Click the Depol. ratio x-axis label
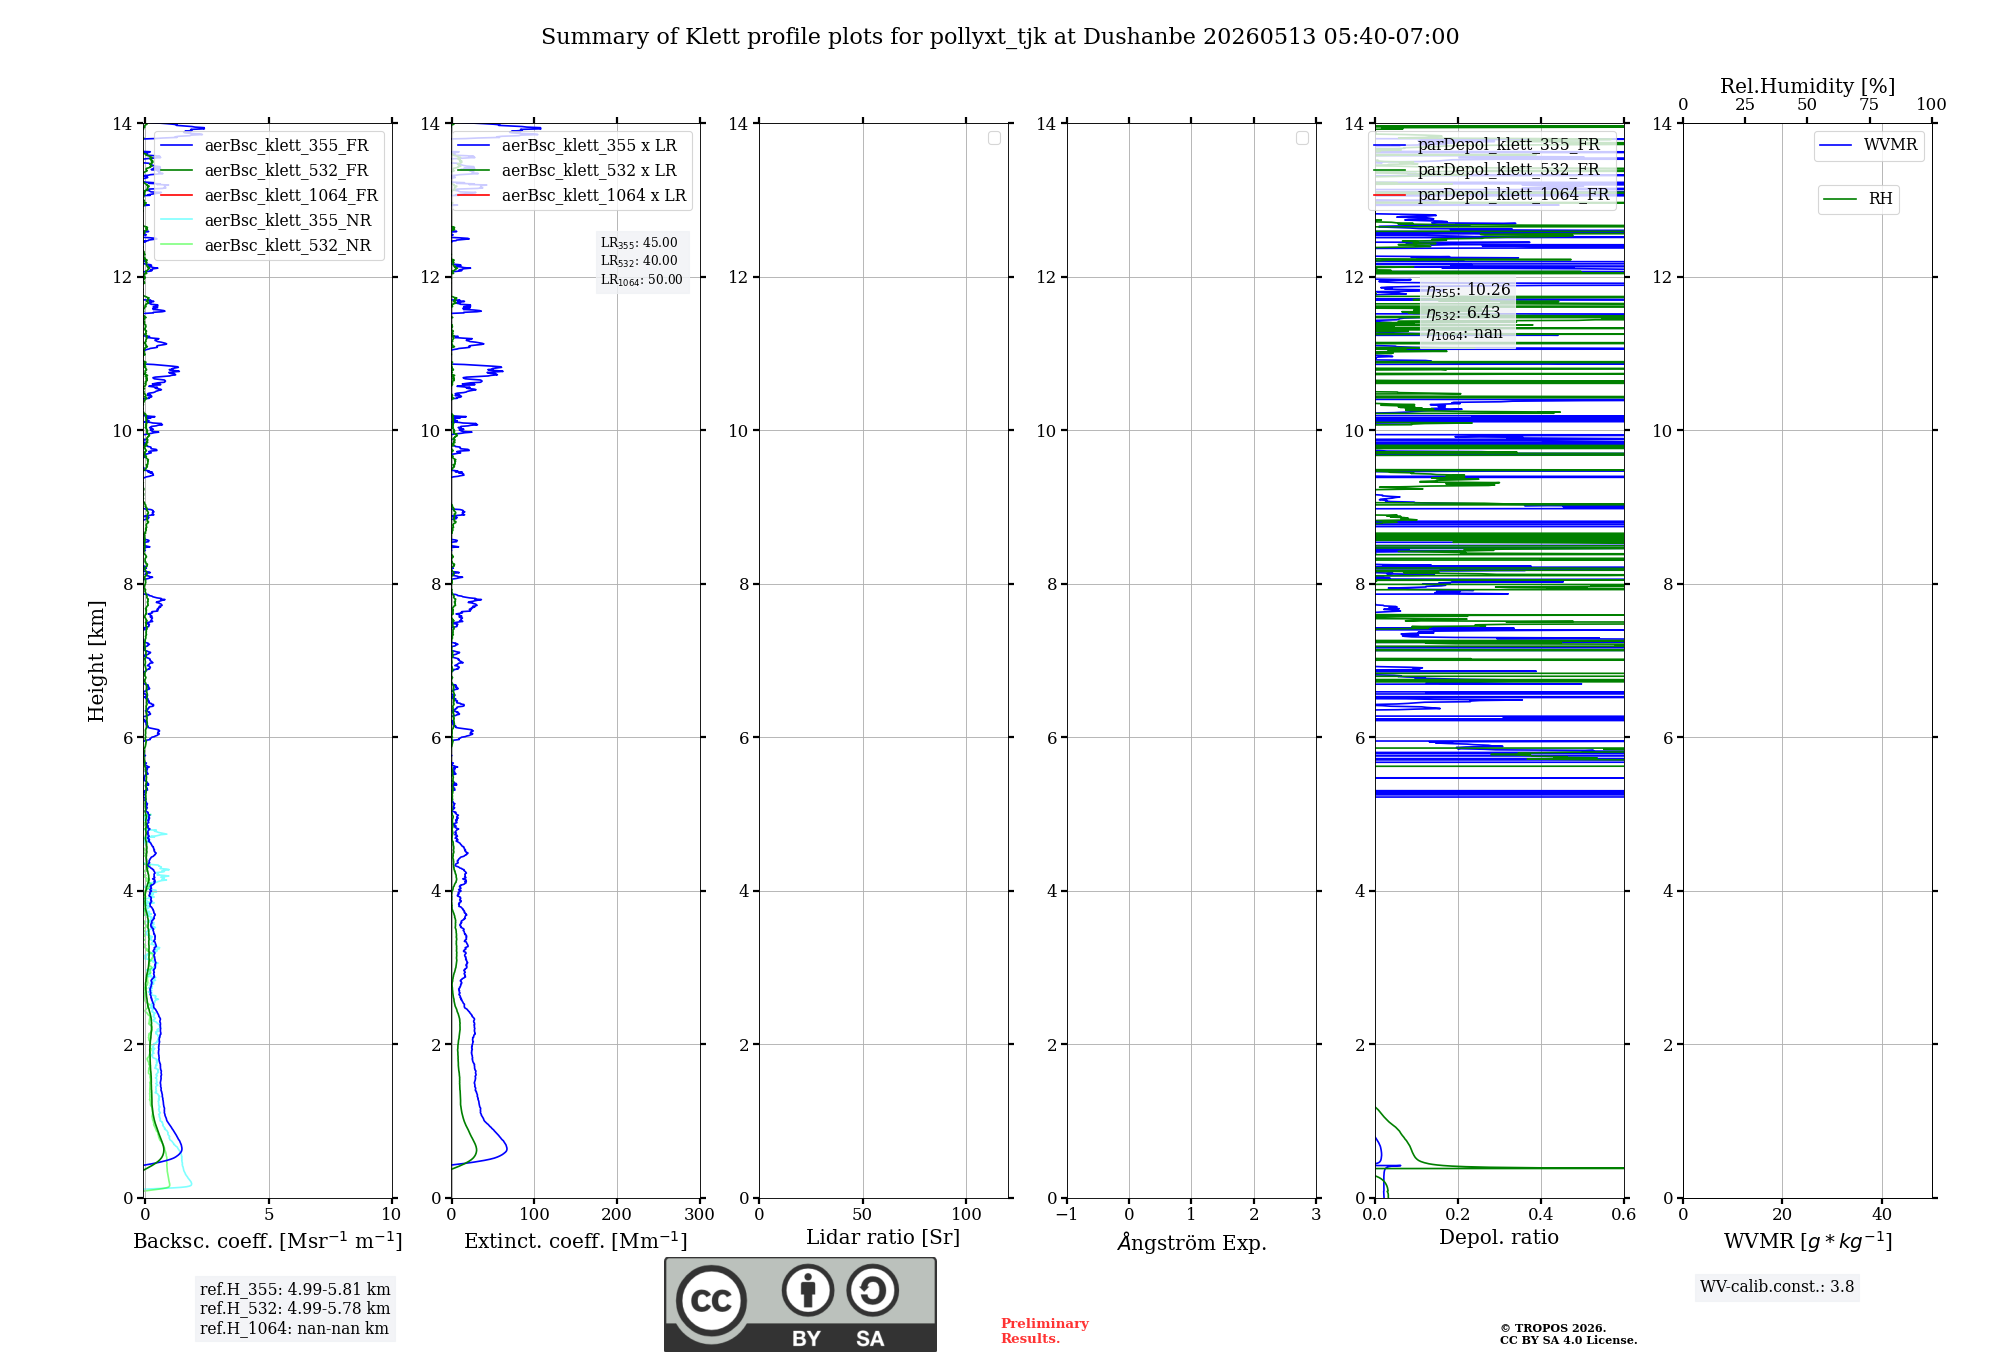2000x1360 pixels. 1499,1238
